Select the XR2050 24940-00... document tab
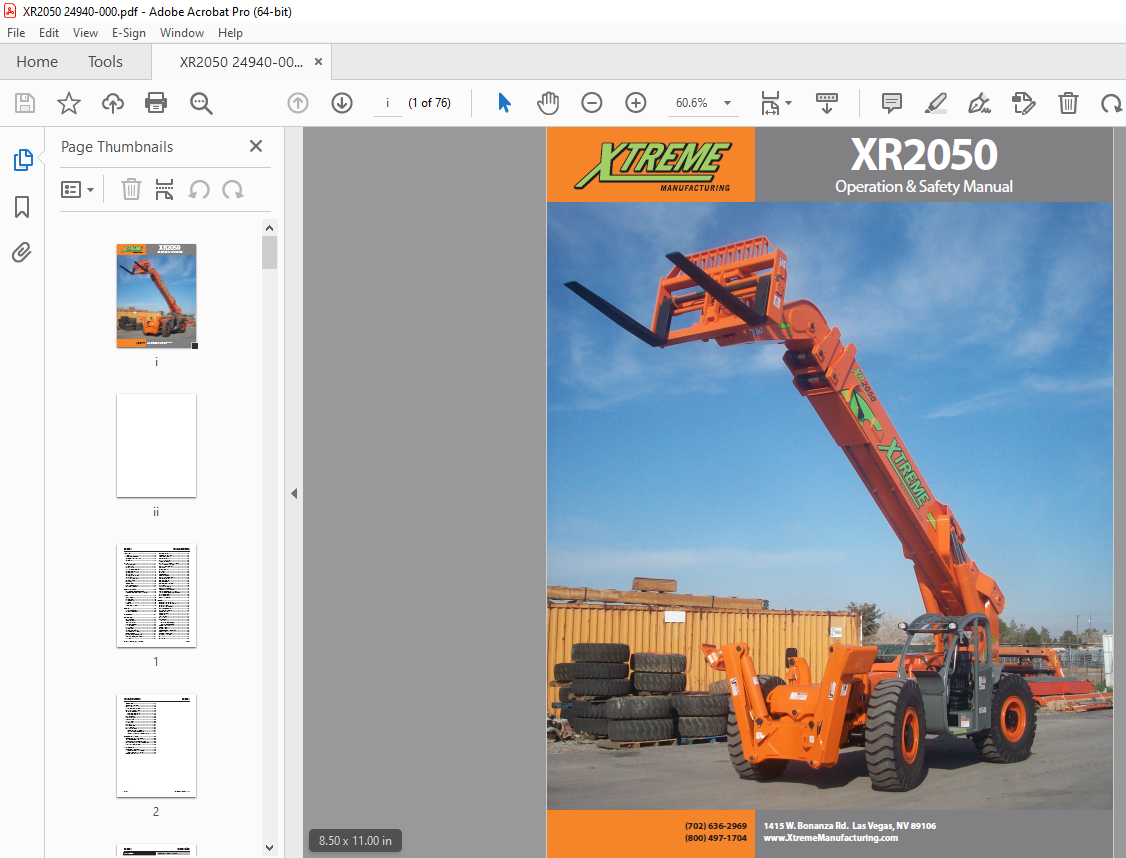This screenshot has height=858, width=1126. (241, 62)
